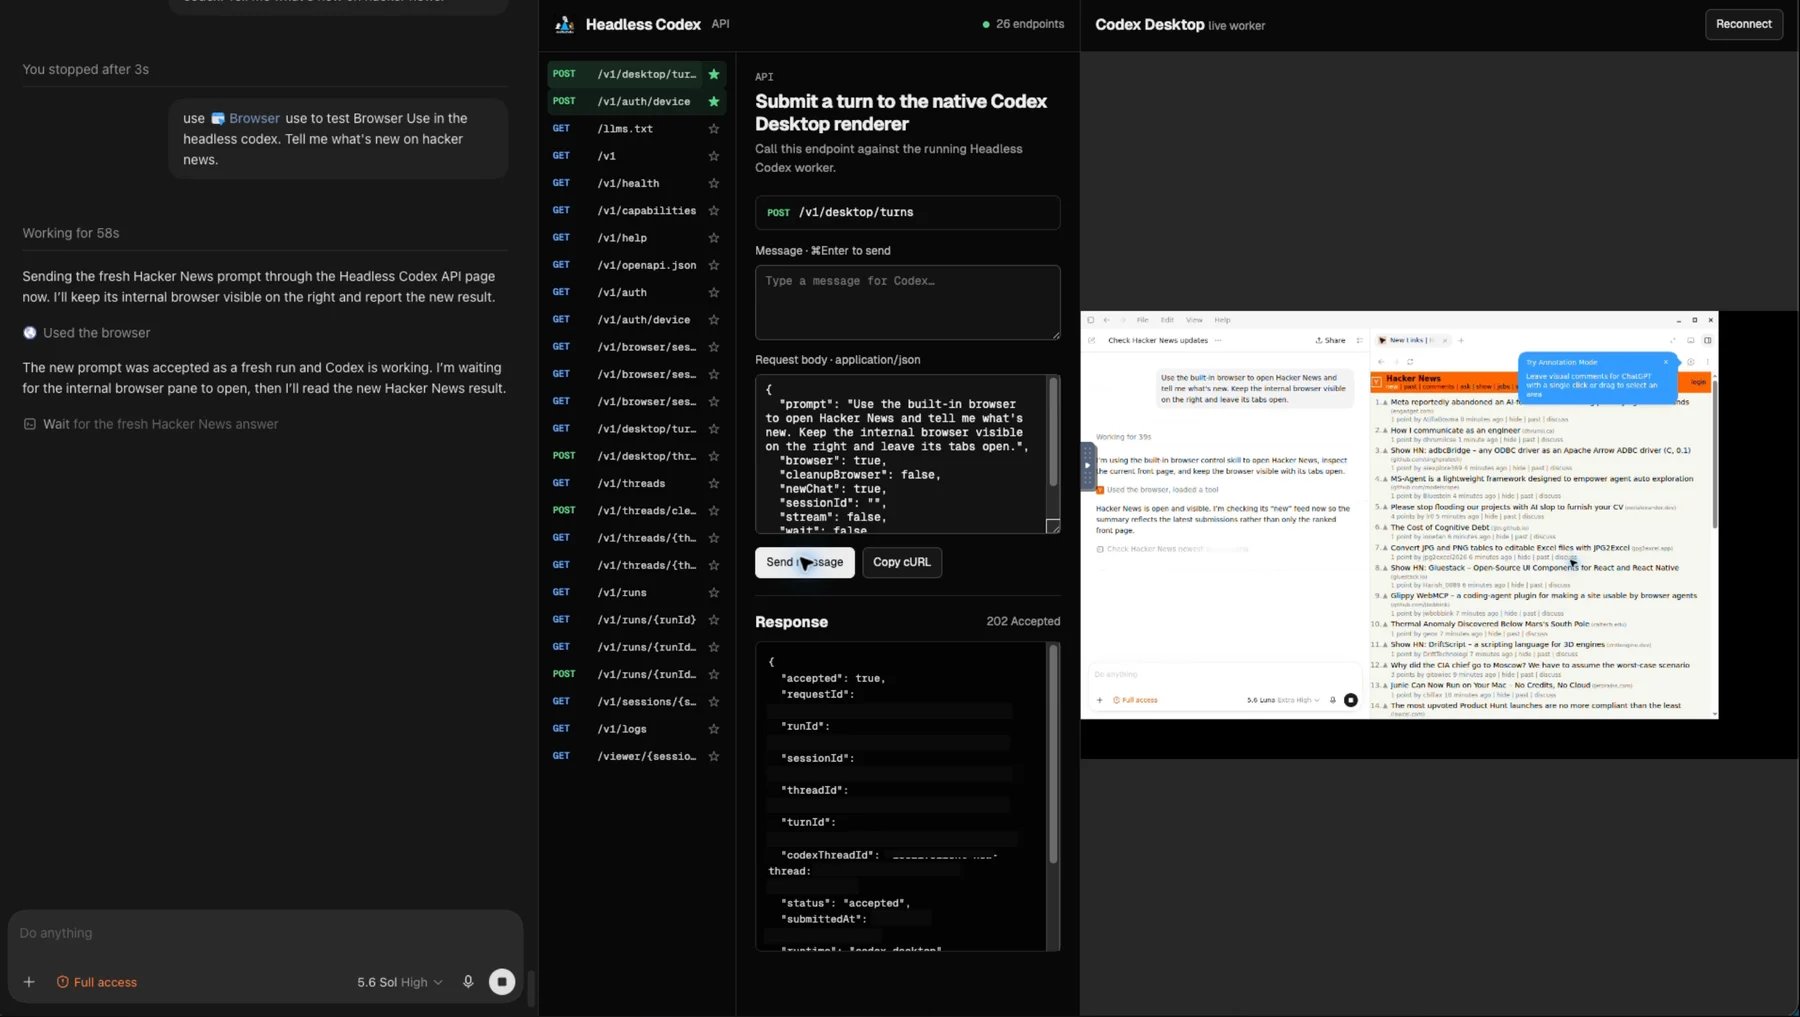Click the microphone icon in Codex Desktop composer

point(1332,700)
